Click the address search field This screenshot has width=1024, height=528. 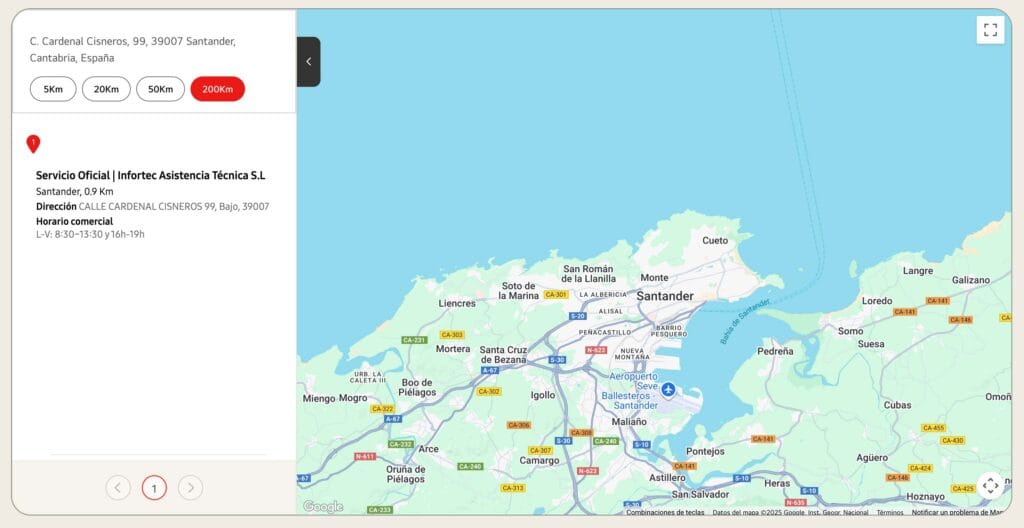click(150, 49)
